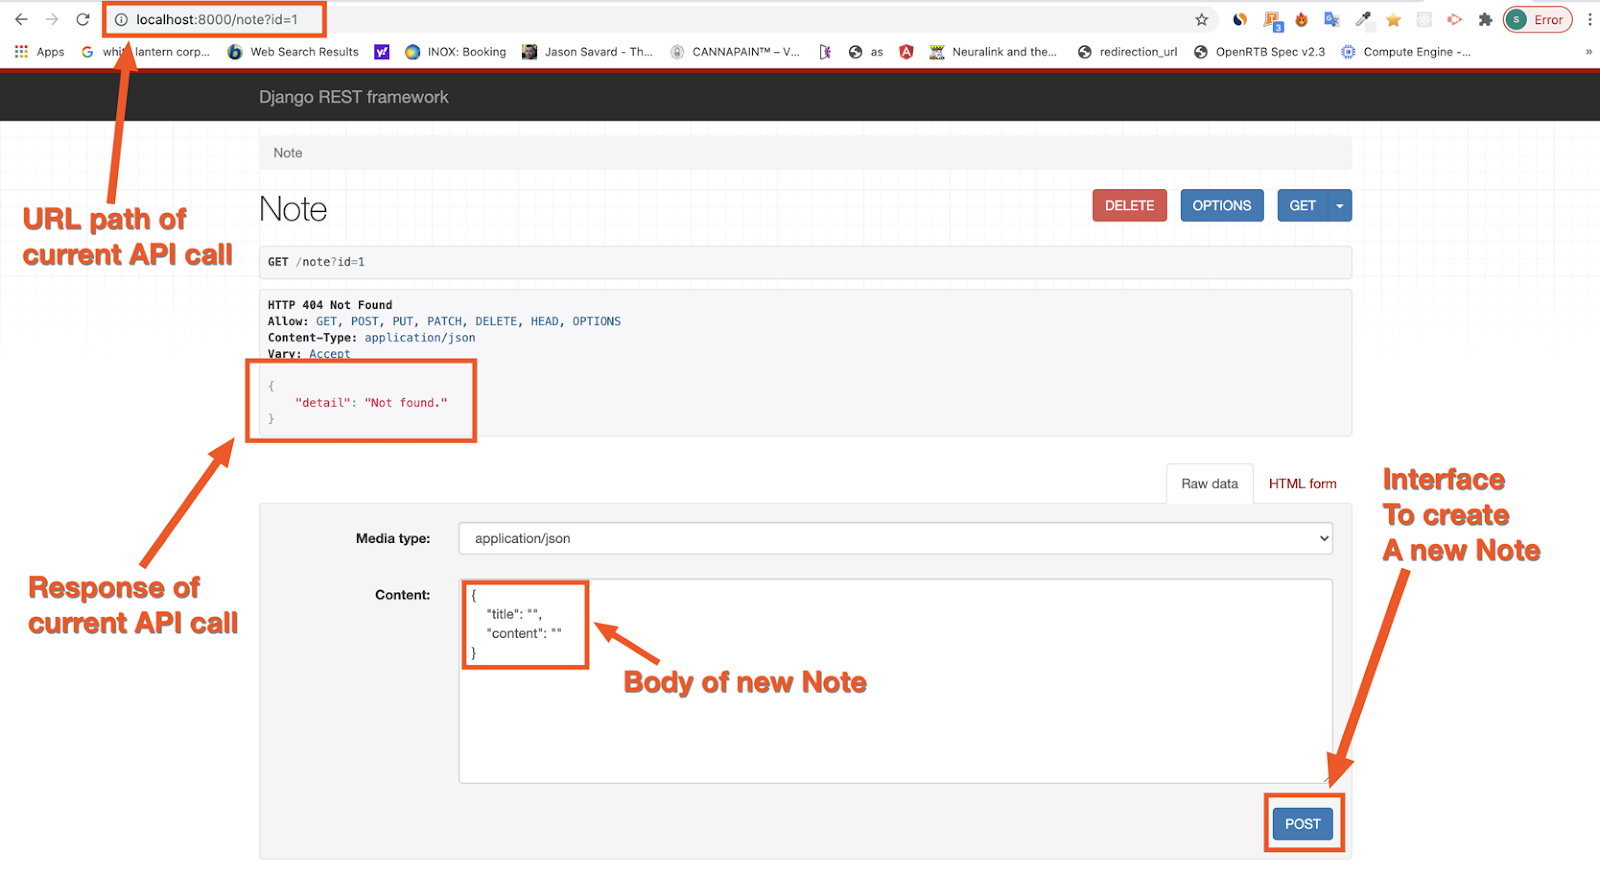The width and height of the screenshot is (1600, 875).
Task: Click the browser back arrow
Action: tap(21, 19)
